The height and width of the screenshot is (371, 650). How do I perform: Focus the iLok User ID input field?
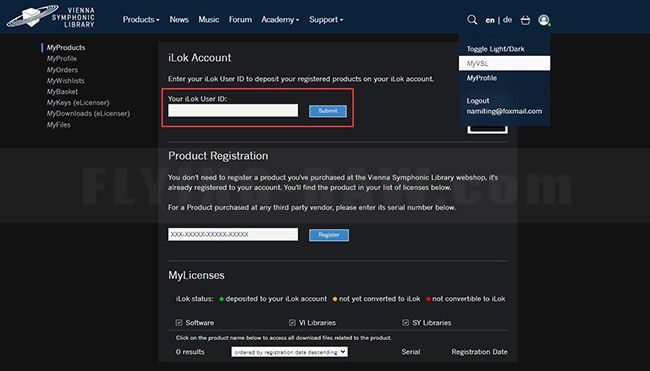(233, 111)
